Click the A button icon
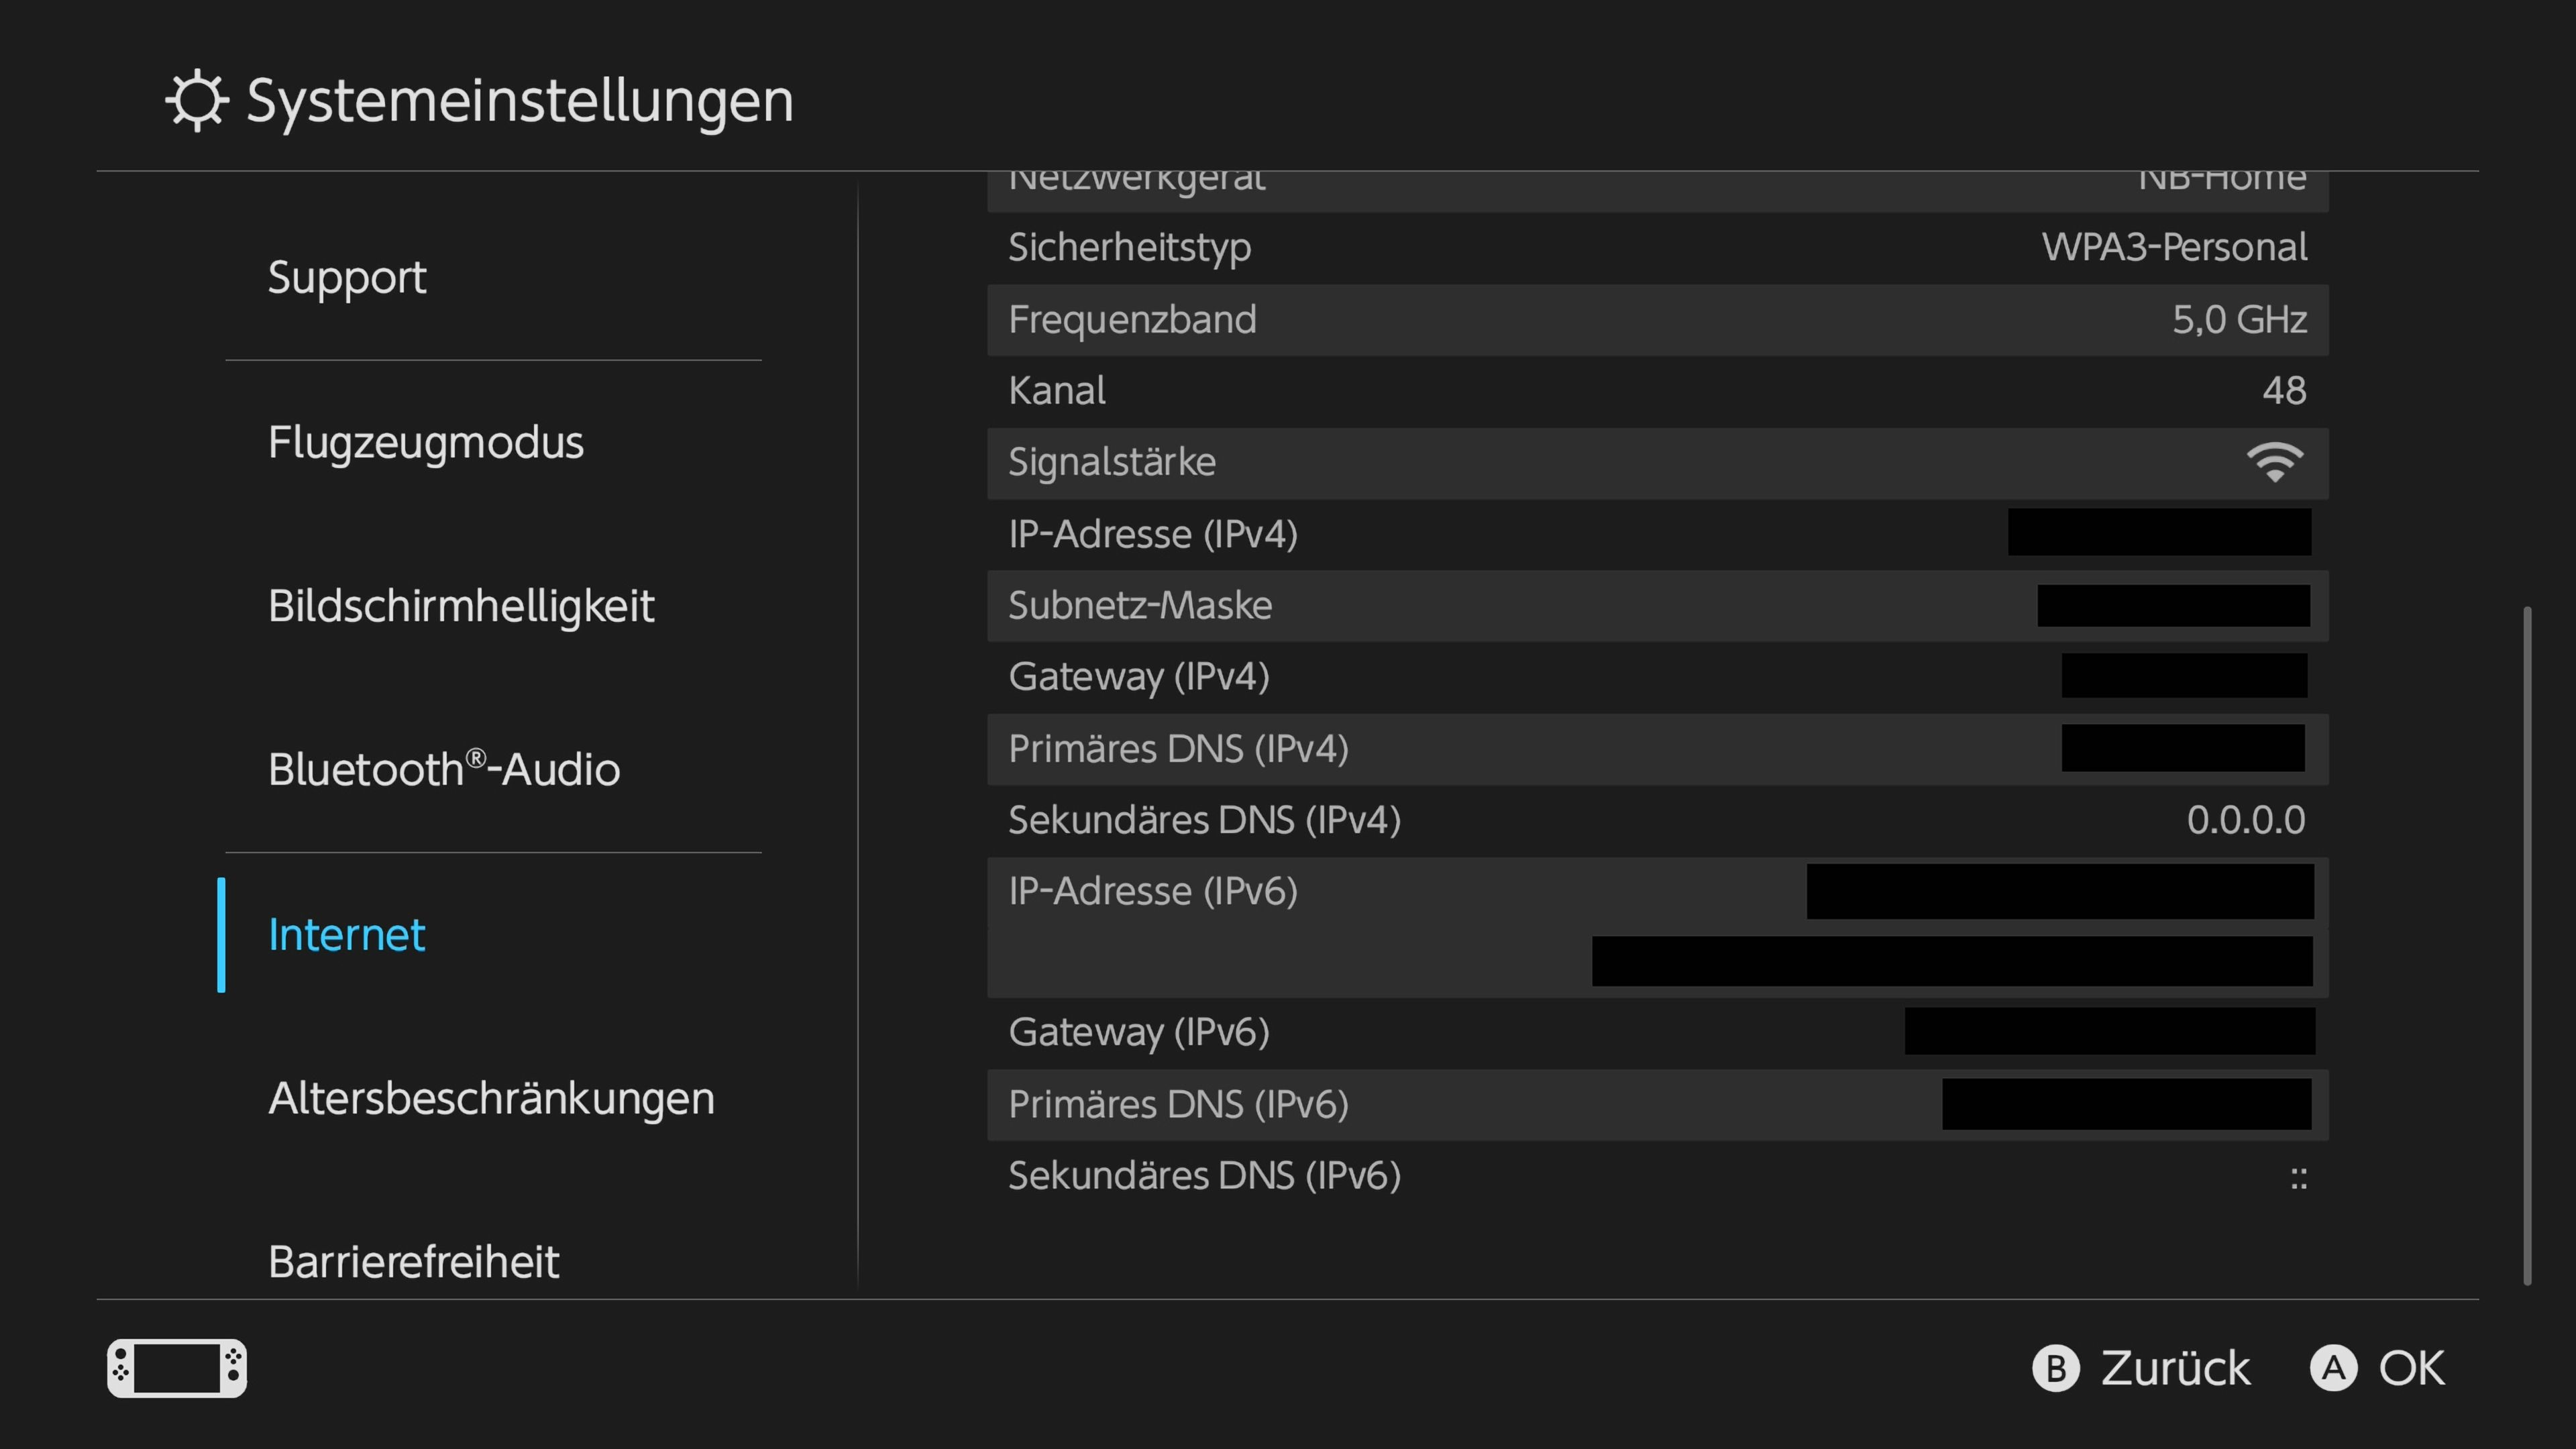This screenshot has width=2576, height=1449. pyautogui.click(x=2333, y=1368)
